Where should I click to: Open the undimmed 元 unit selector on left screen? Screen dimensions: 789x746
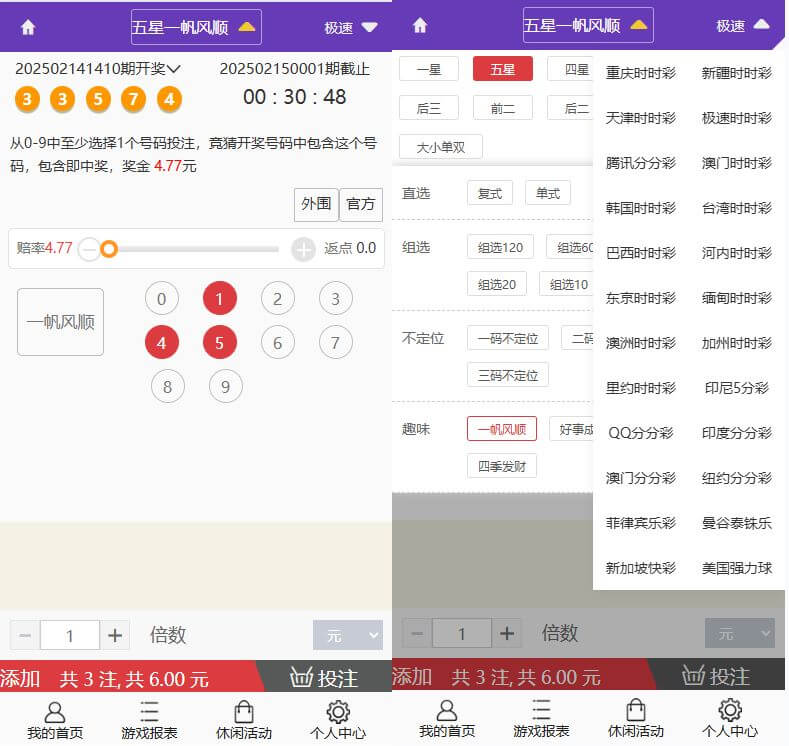[347, 635]
